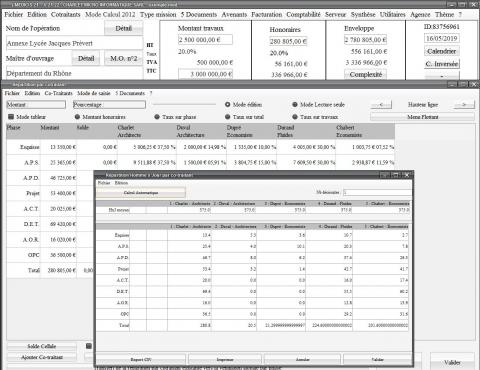Screen dimensions: 480x370
Task: Click the C. Inversée button
Action: click(442, 64)
